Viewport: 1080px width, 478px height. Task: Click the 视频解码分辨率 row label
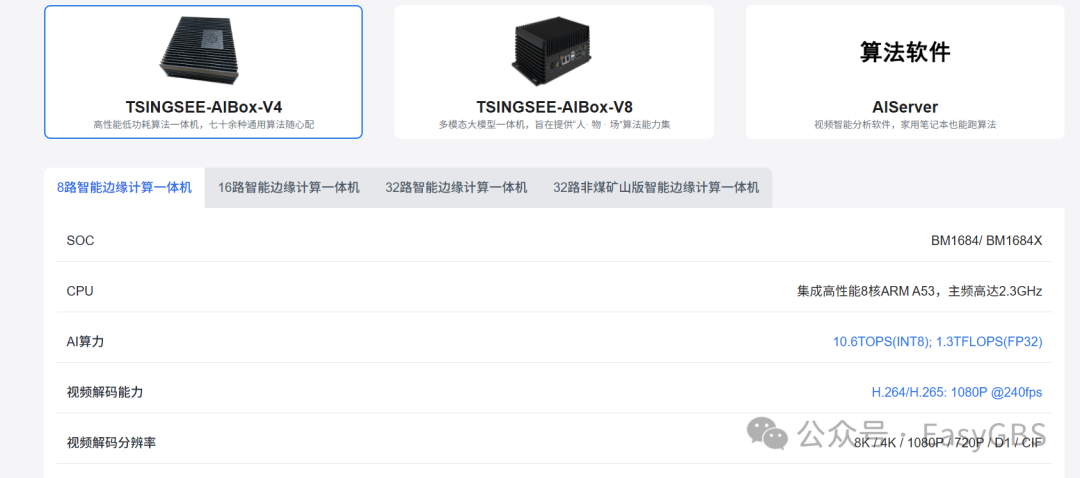click(111, 443)
